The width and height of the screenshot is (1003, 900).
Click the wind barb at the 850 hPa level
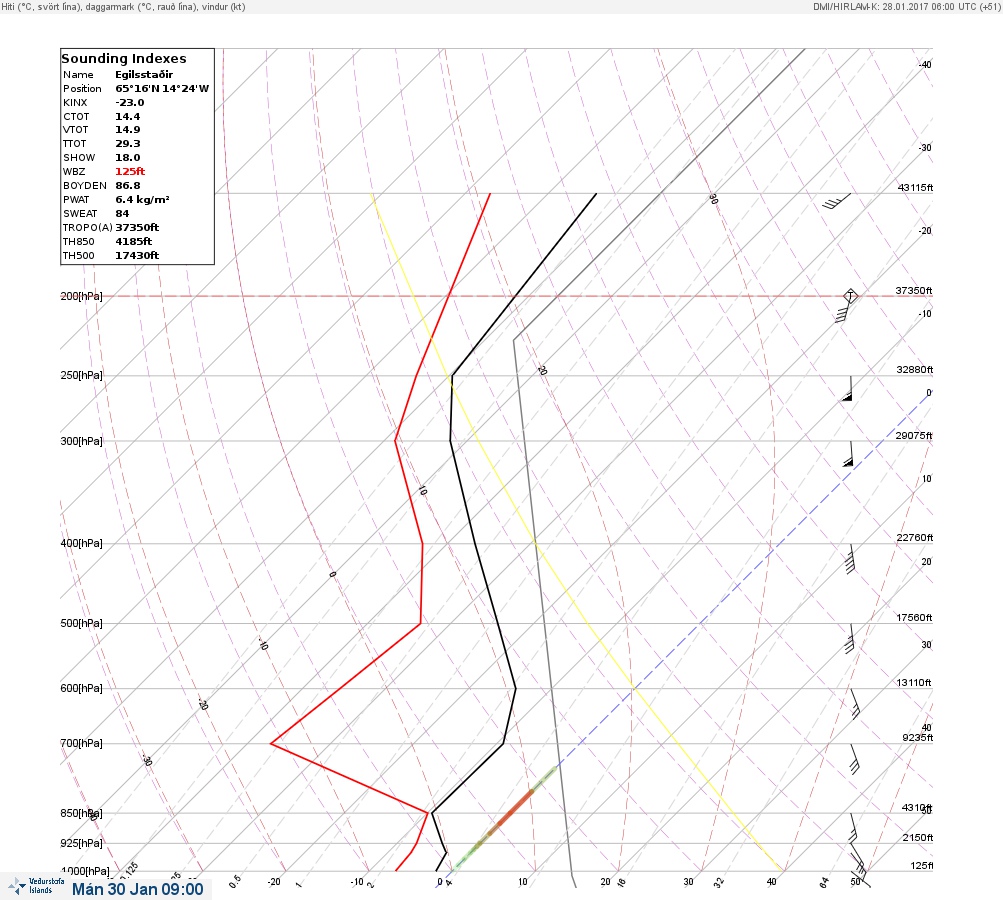pyautogui.click(x=854, y=829)
